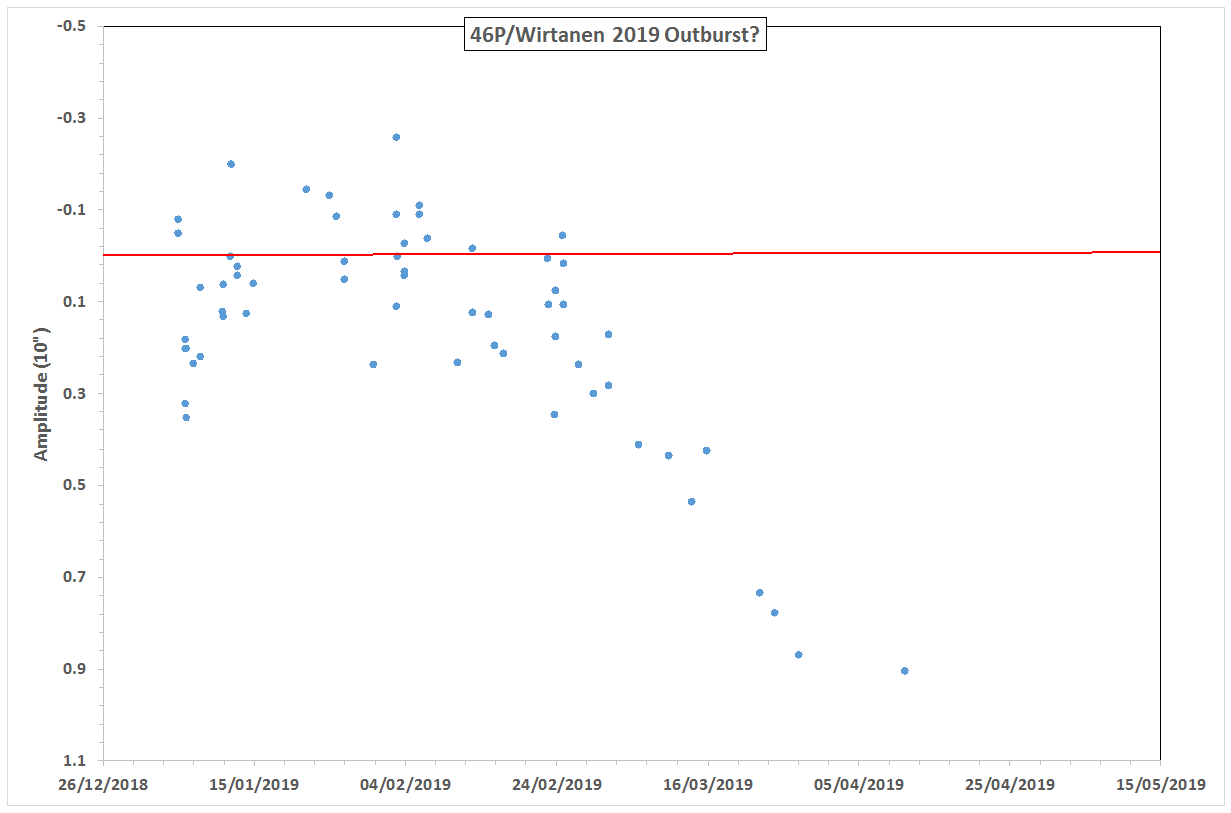1231x813 pixels.
Task: Click the y-axis value -0.5
Action: pyautogui.click(x=72, y=26)
